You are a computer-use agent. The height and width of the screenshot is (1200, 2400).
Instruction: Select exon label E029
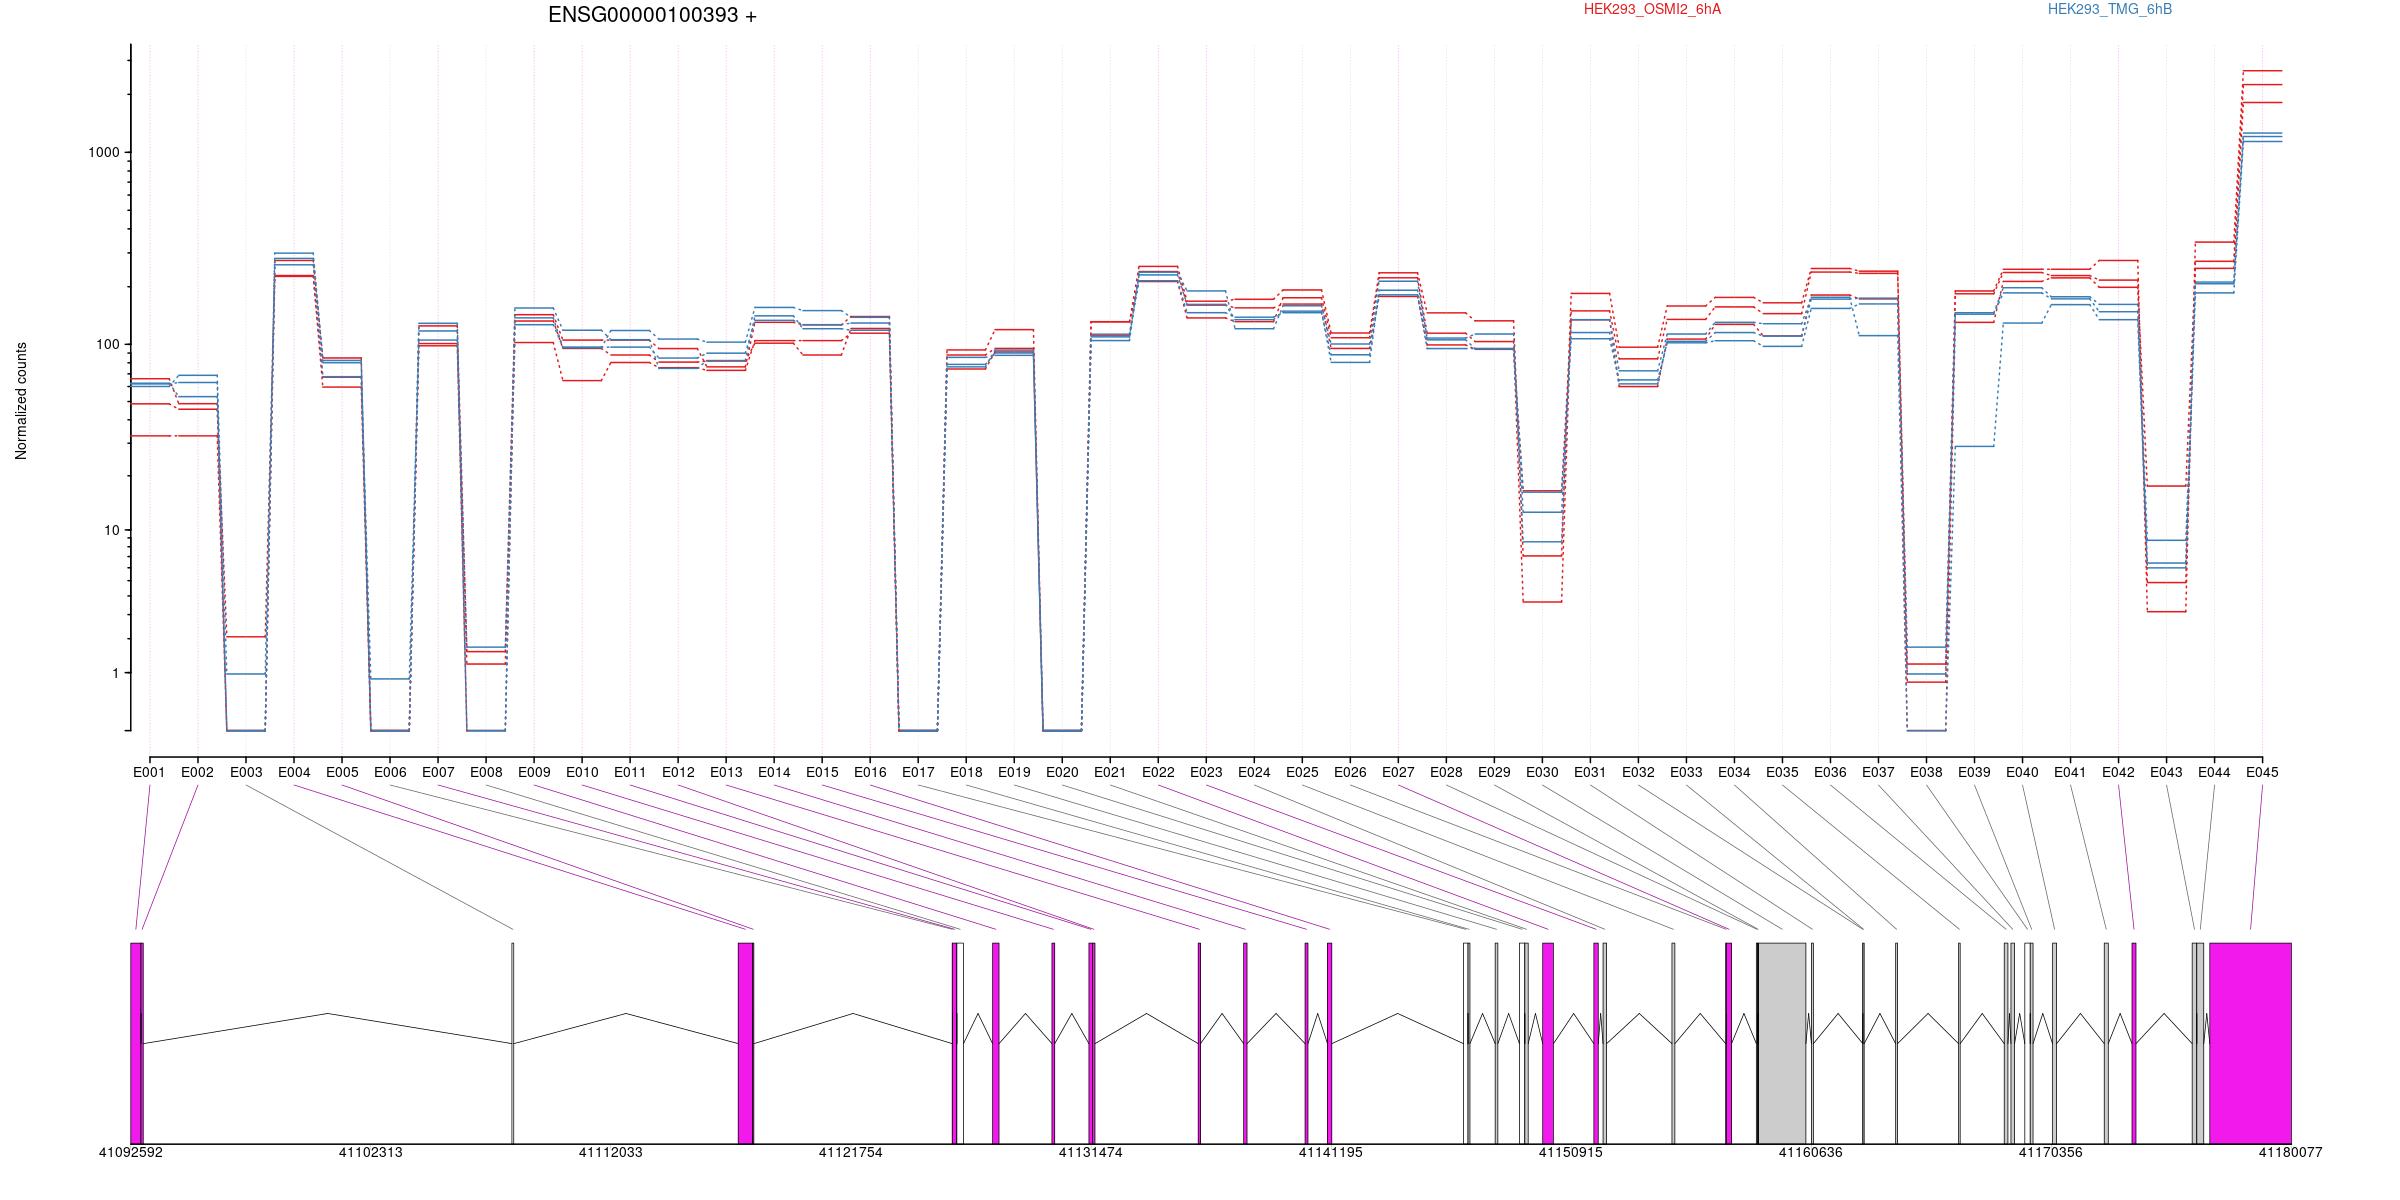[1494, 772]
